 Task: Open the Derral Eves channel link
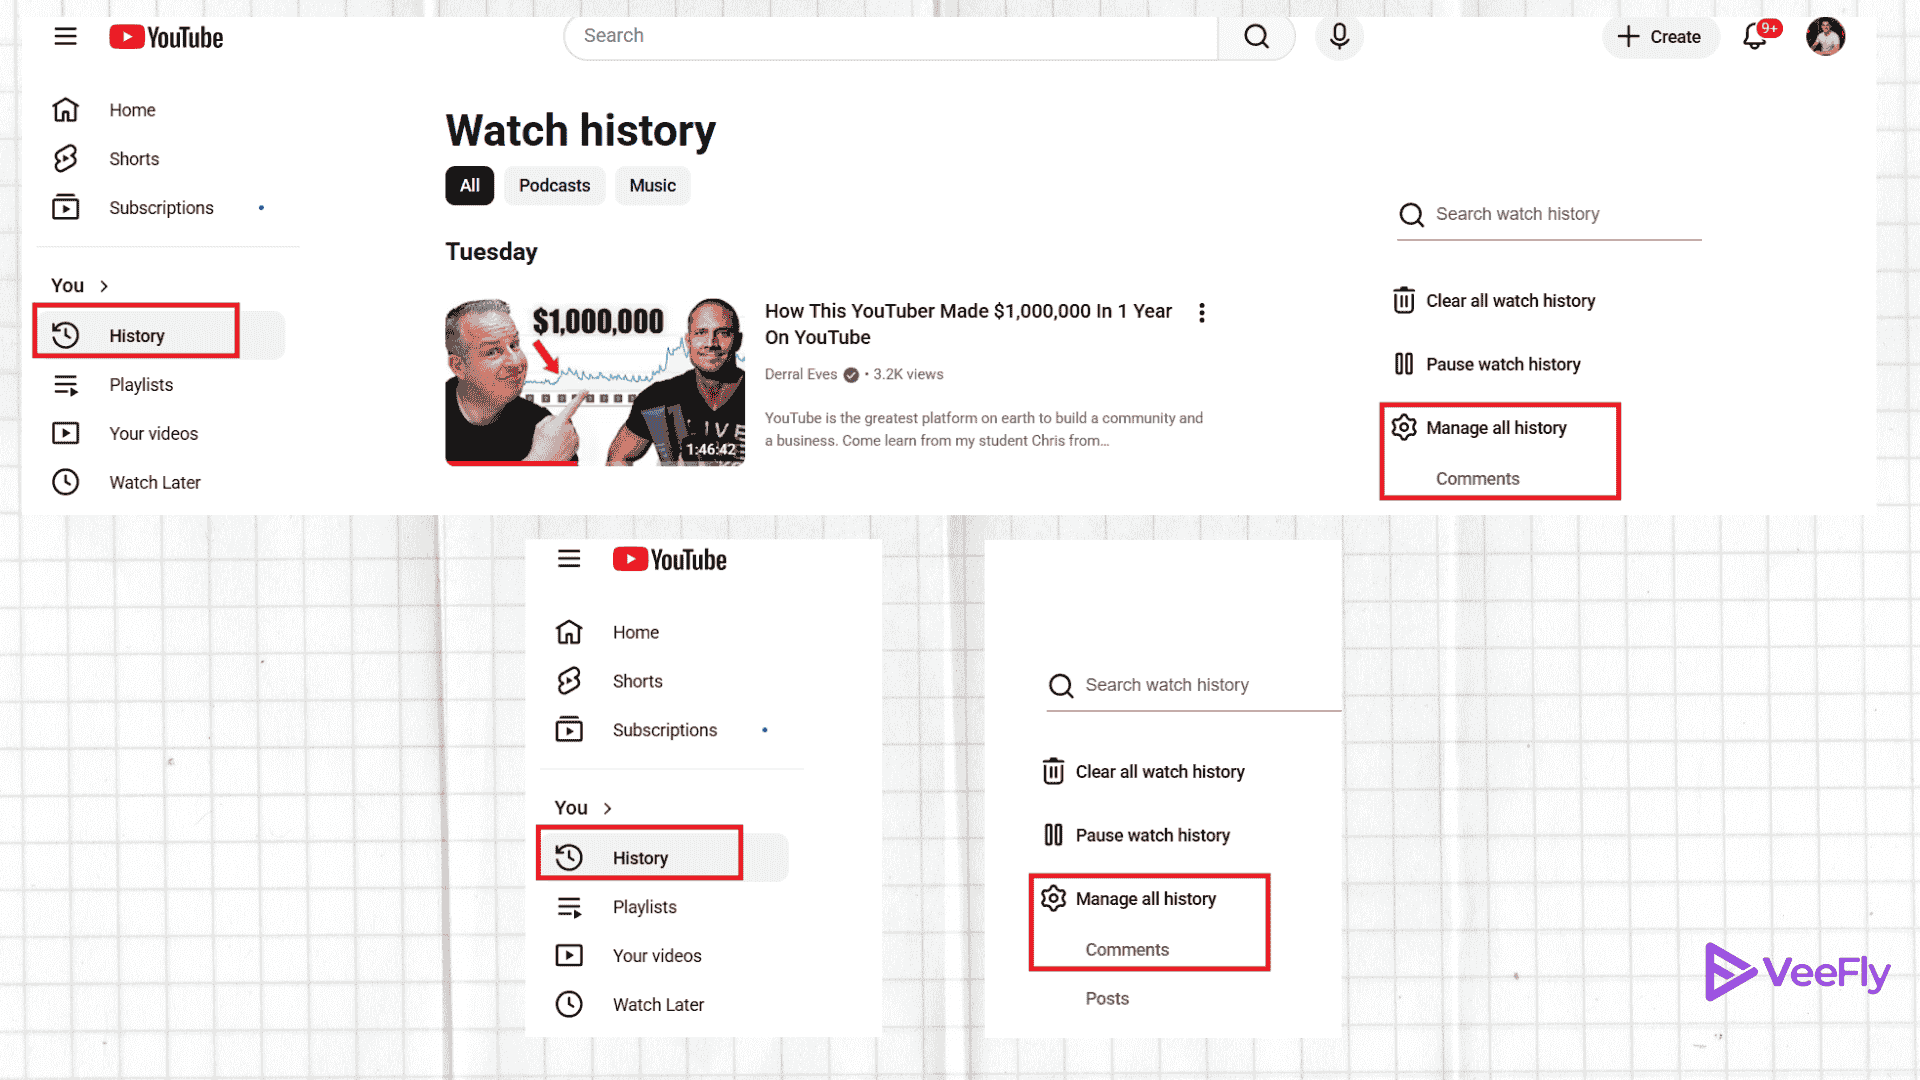[801, 374]
